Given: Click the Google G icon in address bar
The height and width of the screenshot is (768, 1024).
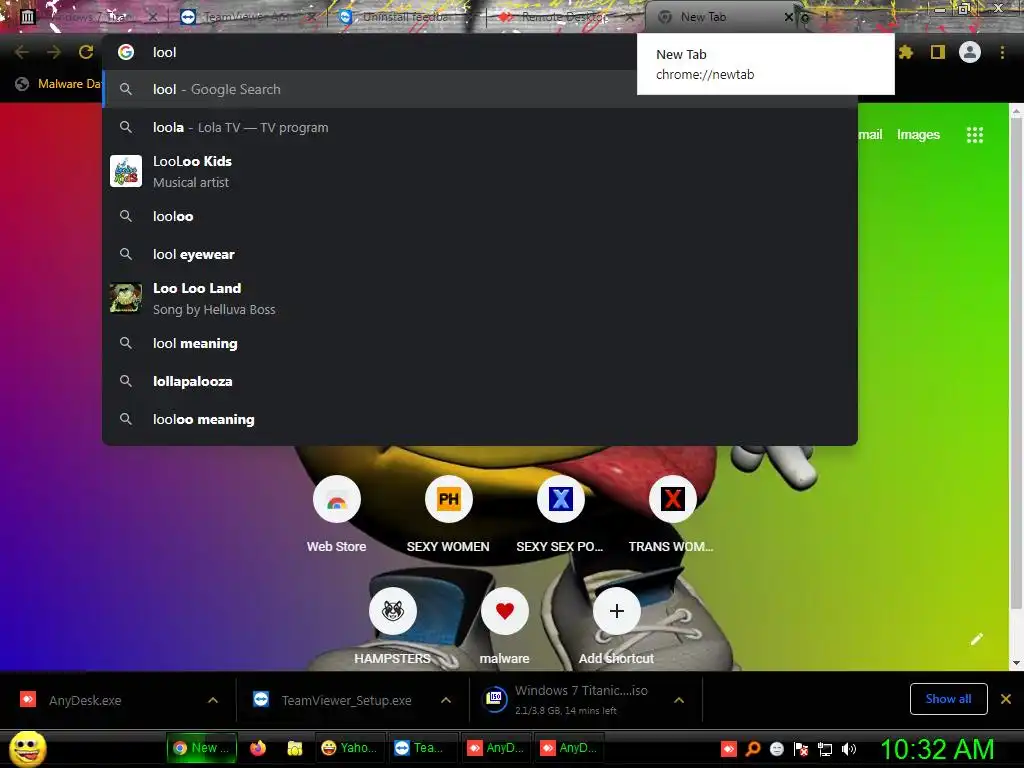Looking at the screenshot, I should tap(126, 52).
